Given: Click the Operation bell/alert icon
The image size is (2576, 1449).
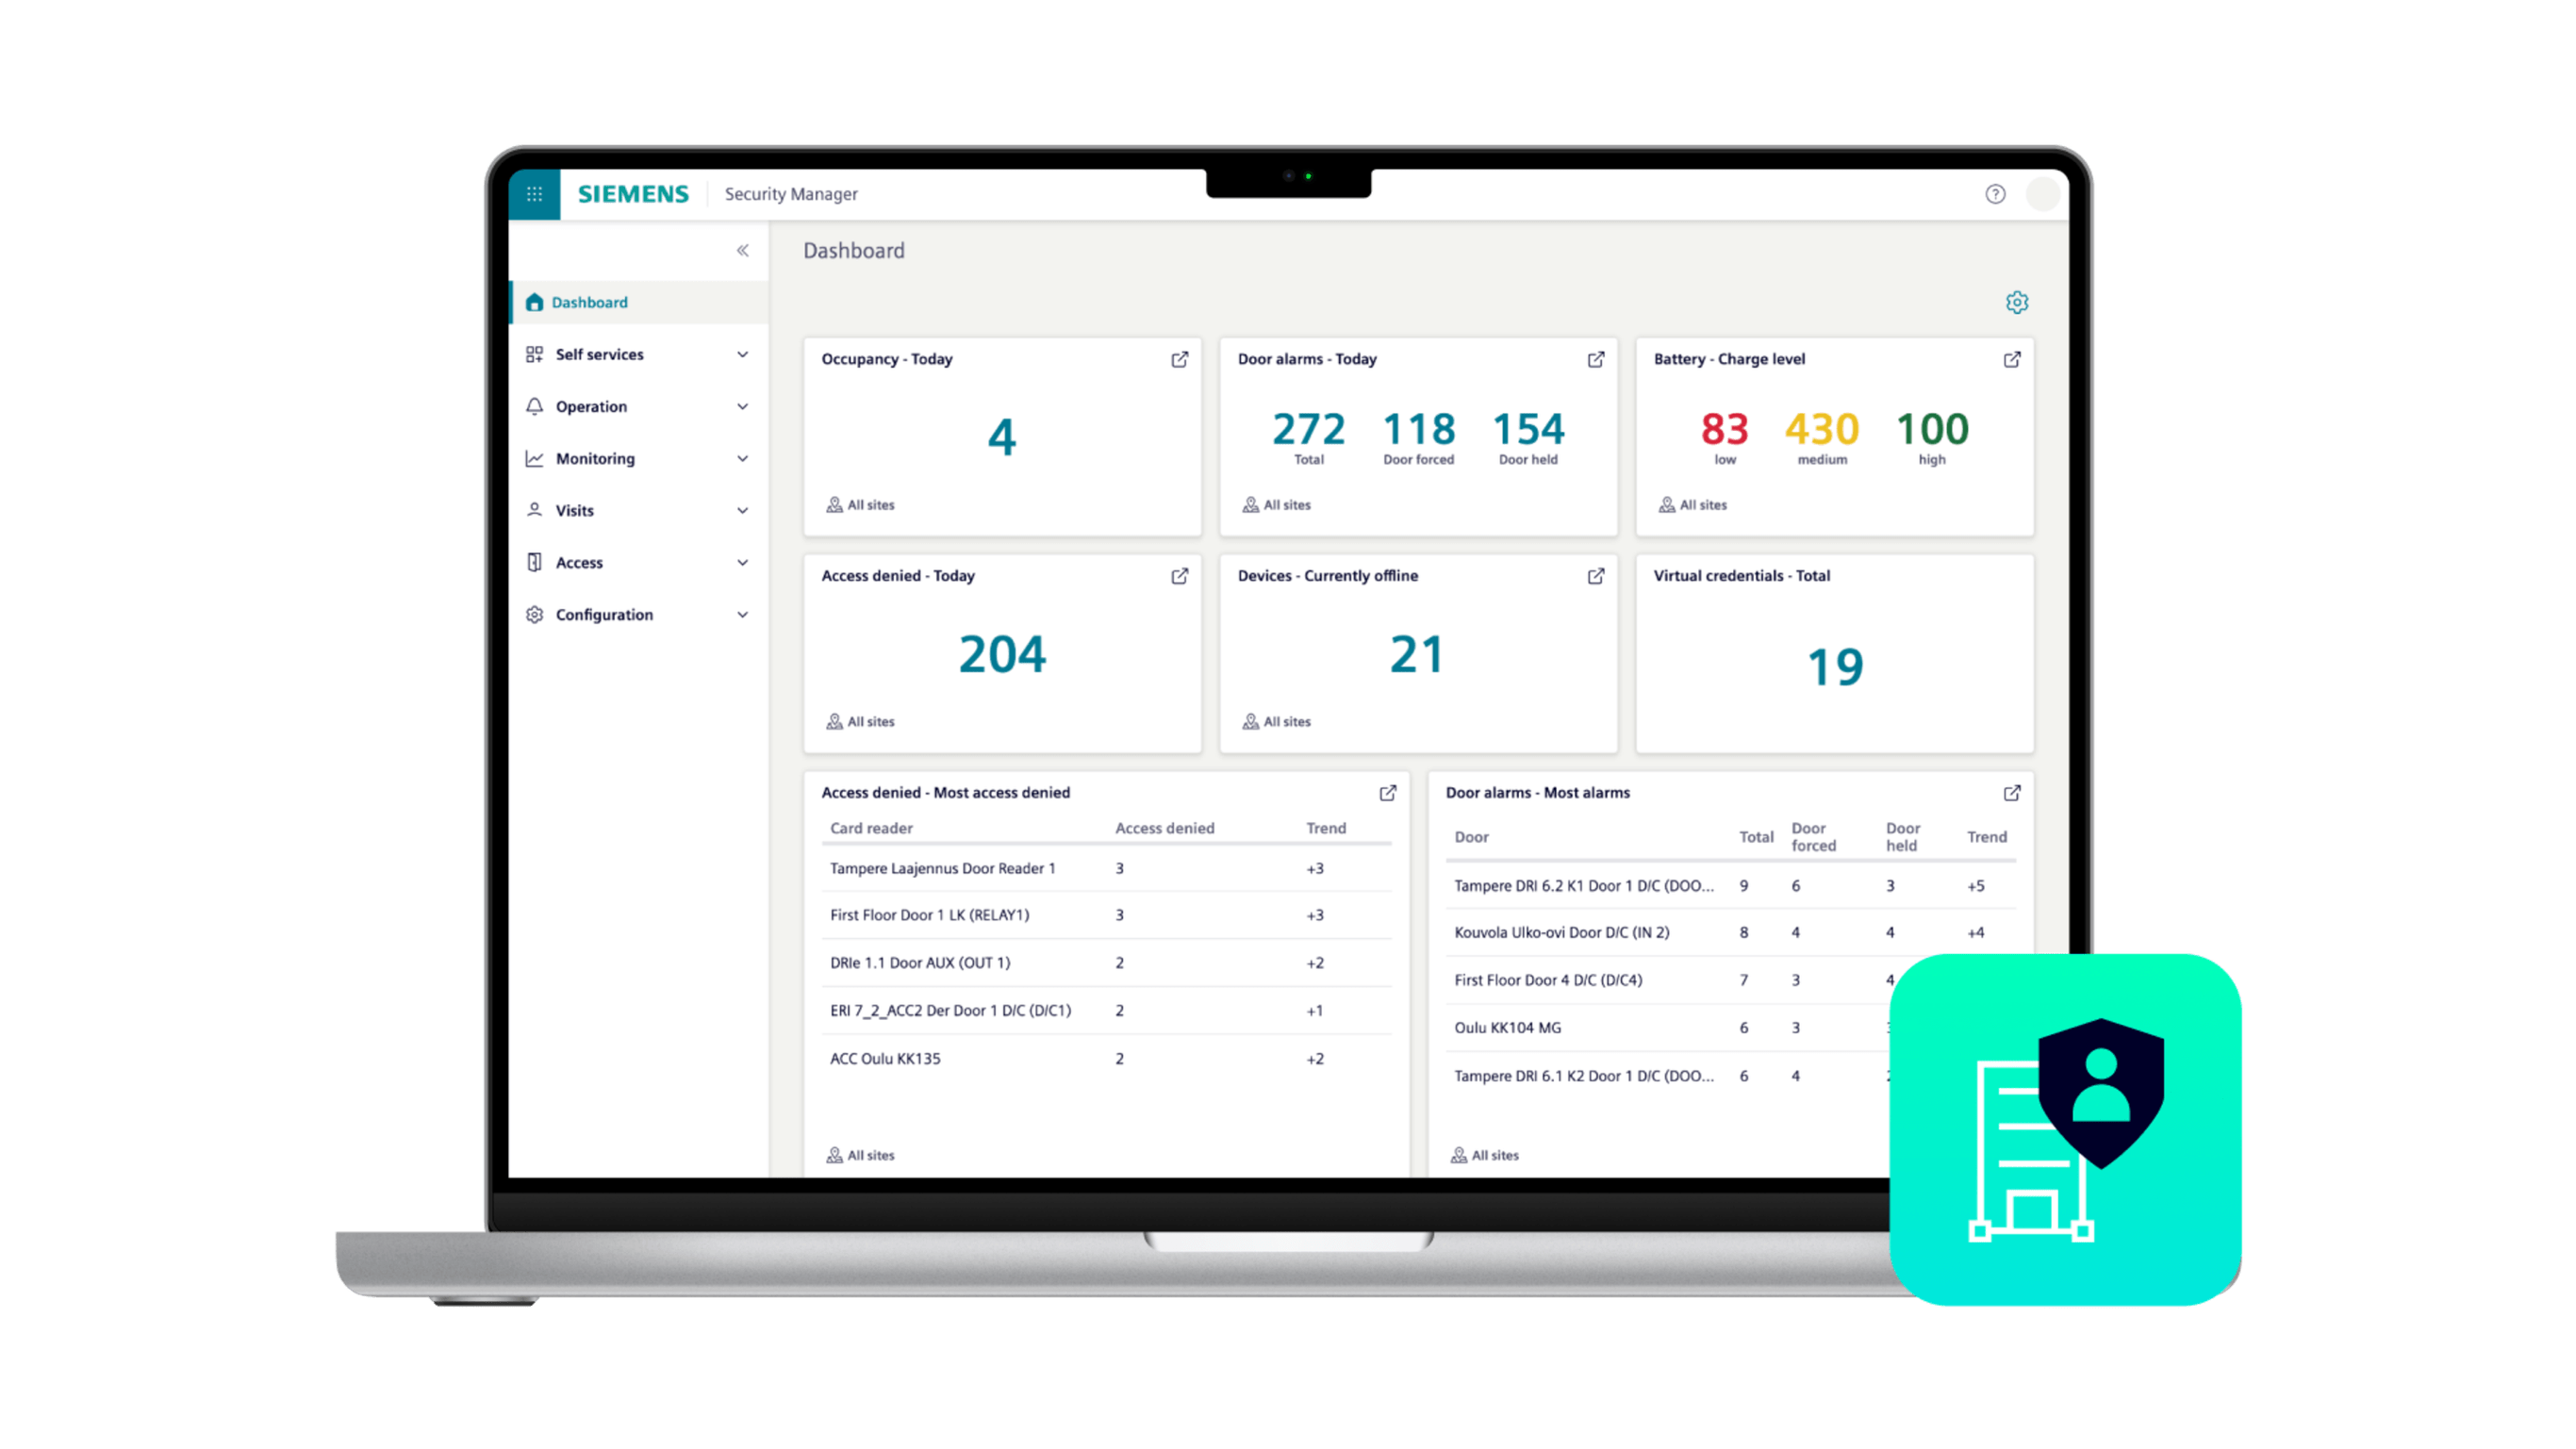Looking at the screenshot, I should [x=535, y=405].
